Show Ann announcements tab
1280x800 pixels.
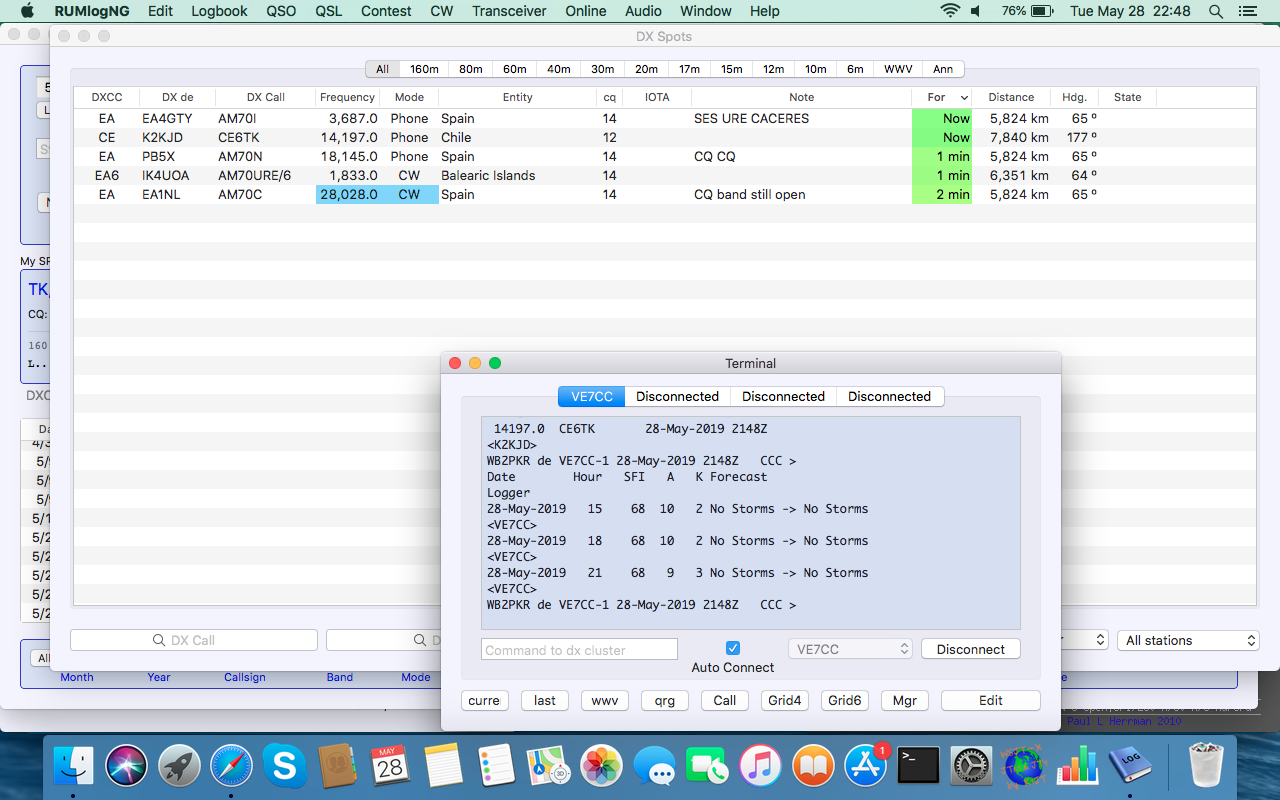(943, 69)
